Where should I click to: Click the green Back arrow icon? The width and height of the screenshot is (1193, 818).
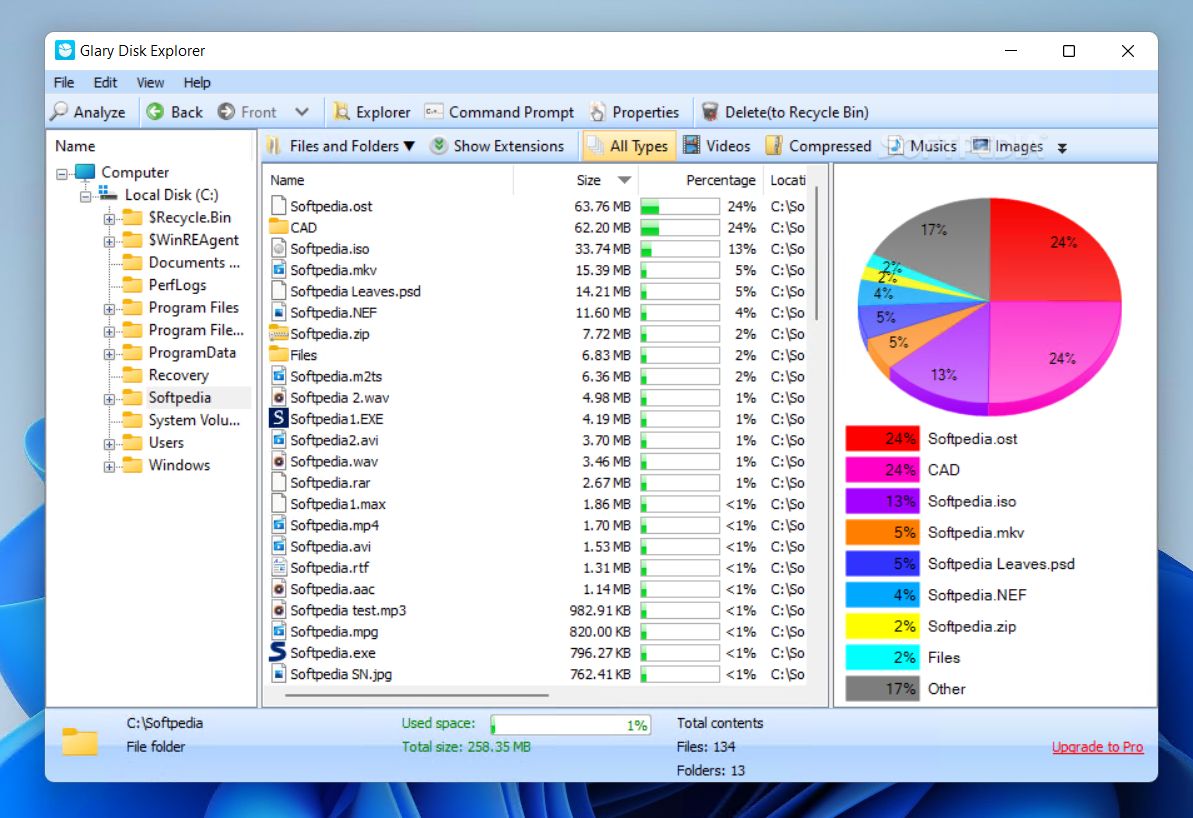pos(155,112)
